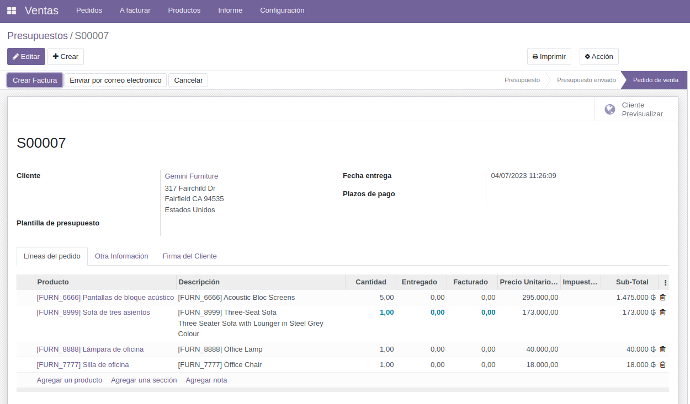Viewport: 690px width, 404px height.
Task: Click Editar button with pencil icon
Action: click(x=26, y=57)
